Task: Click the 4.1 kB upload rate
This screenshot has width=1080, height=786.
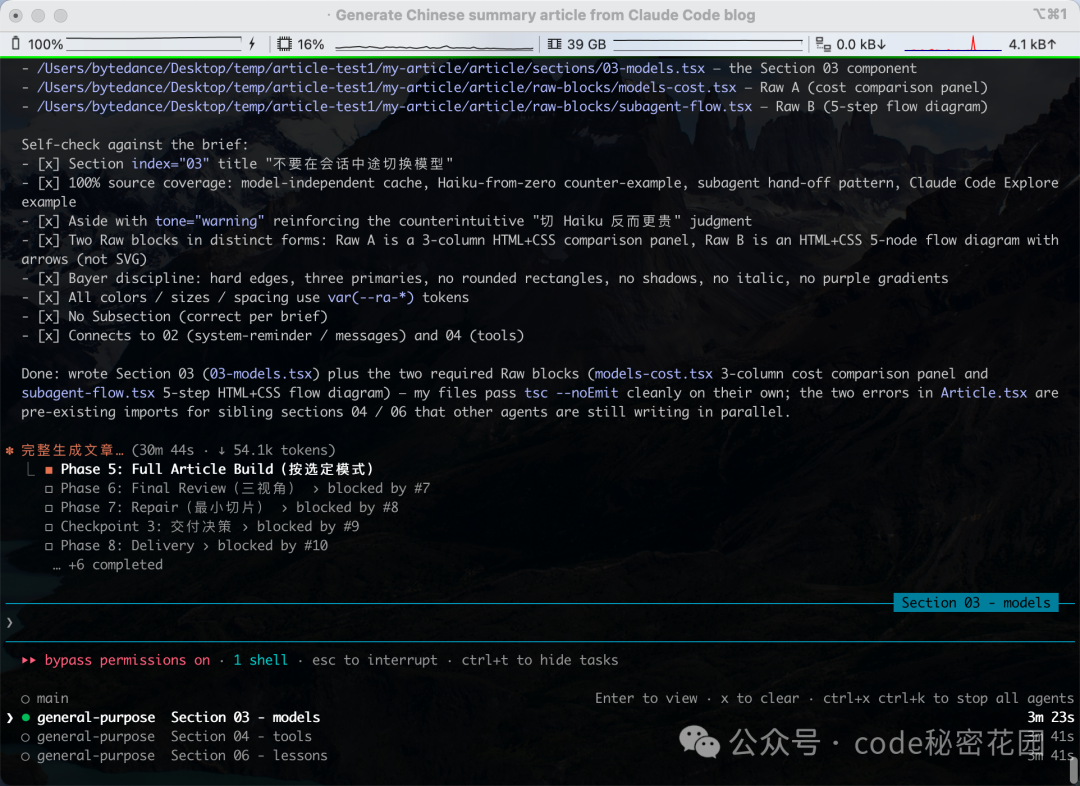Action: (x=1032, y=44)
